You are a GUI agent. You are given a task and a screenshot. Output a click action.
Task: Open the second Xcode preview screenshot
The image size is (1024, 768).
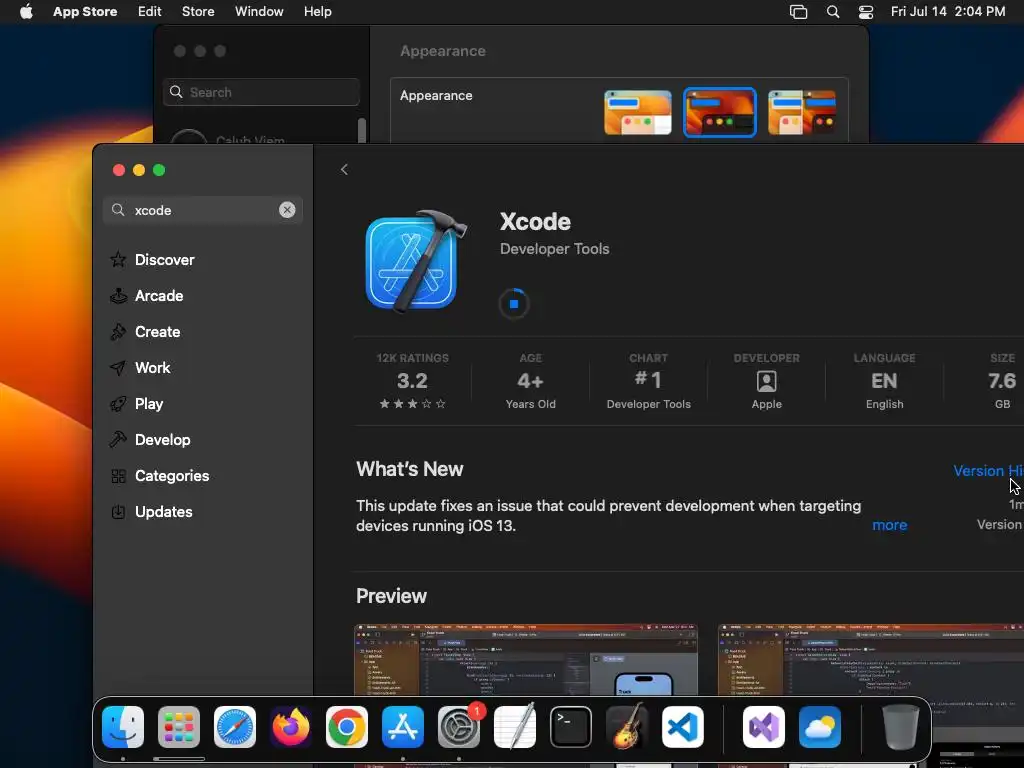click(x=871, y=660)
